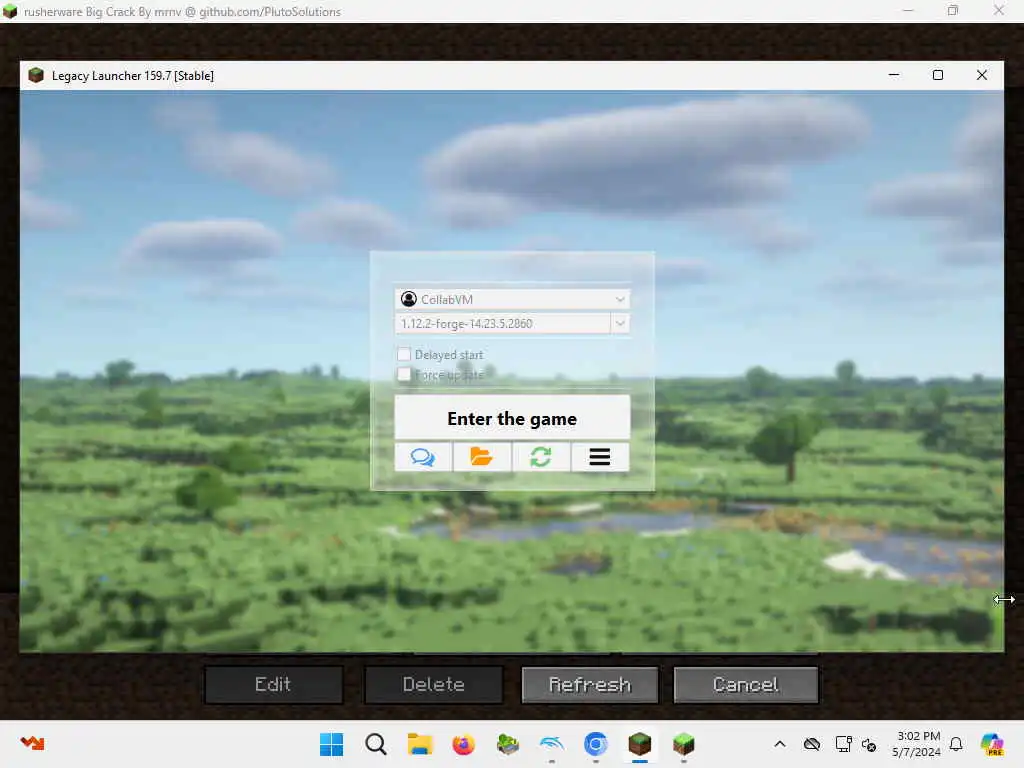Open the blue dolphin app in taskbar

pyautogui.click(x=552, y=744)
